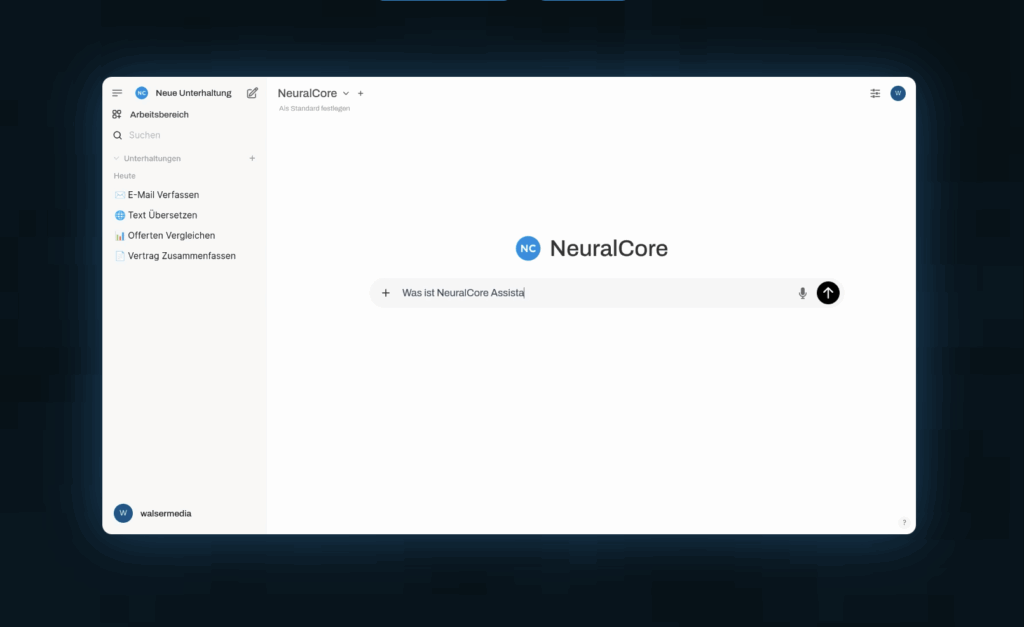The height and width of the screenshot is (627, 1024).
Task: Open the Arbeitsbereich workspace
Action: 158,115
